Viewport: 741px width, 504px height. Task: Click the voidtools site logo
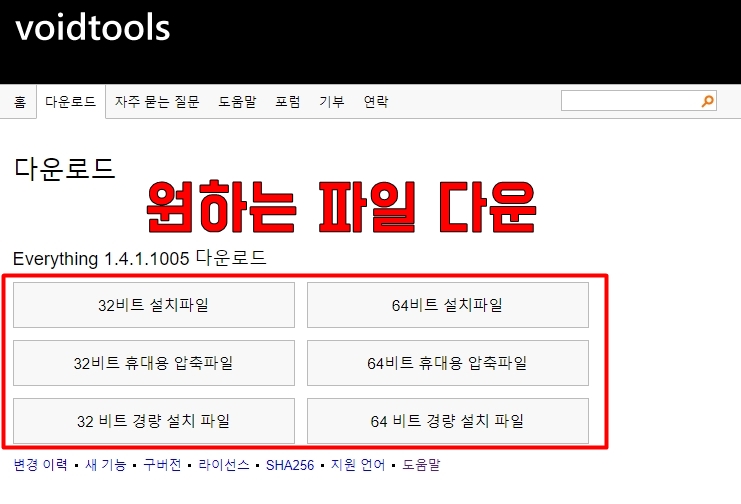[93, 28]
